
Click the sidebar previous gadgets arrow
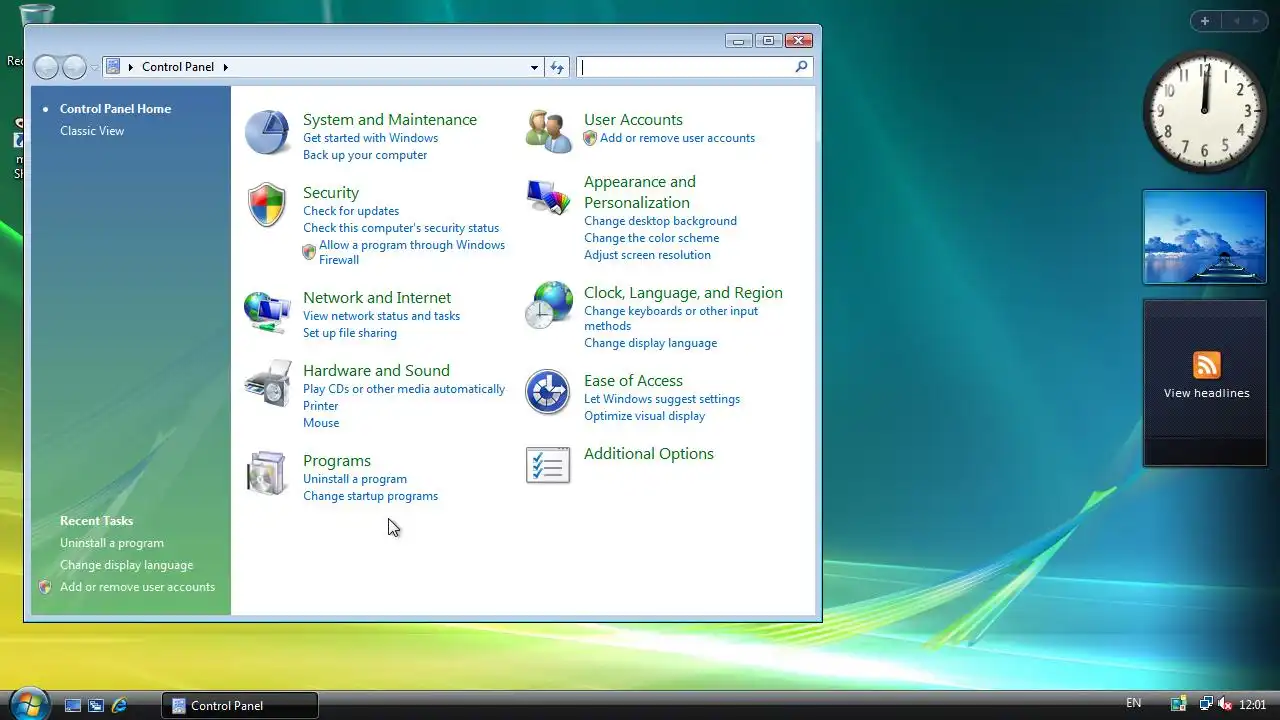[x=1235, y=21]
